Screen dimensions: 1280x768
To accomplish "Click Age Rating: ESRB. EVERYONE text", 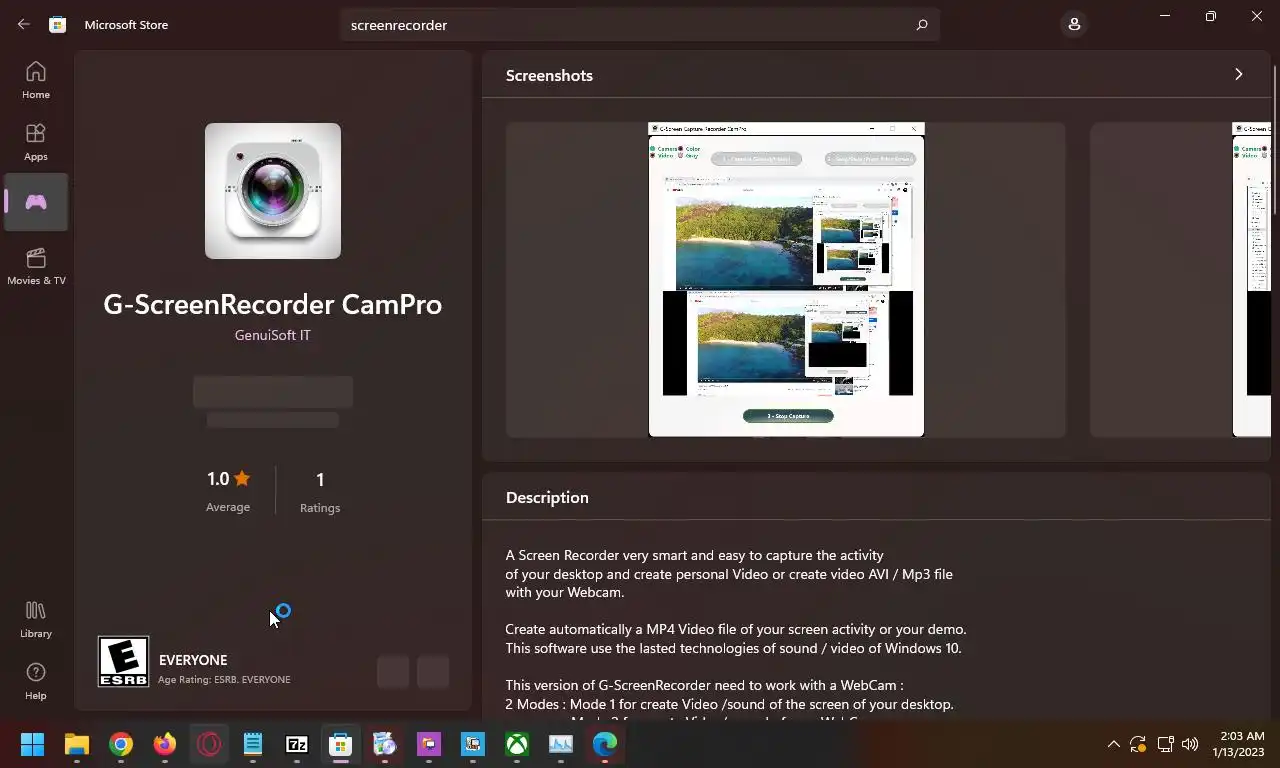I will coord(224,679).
